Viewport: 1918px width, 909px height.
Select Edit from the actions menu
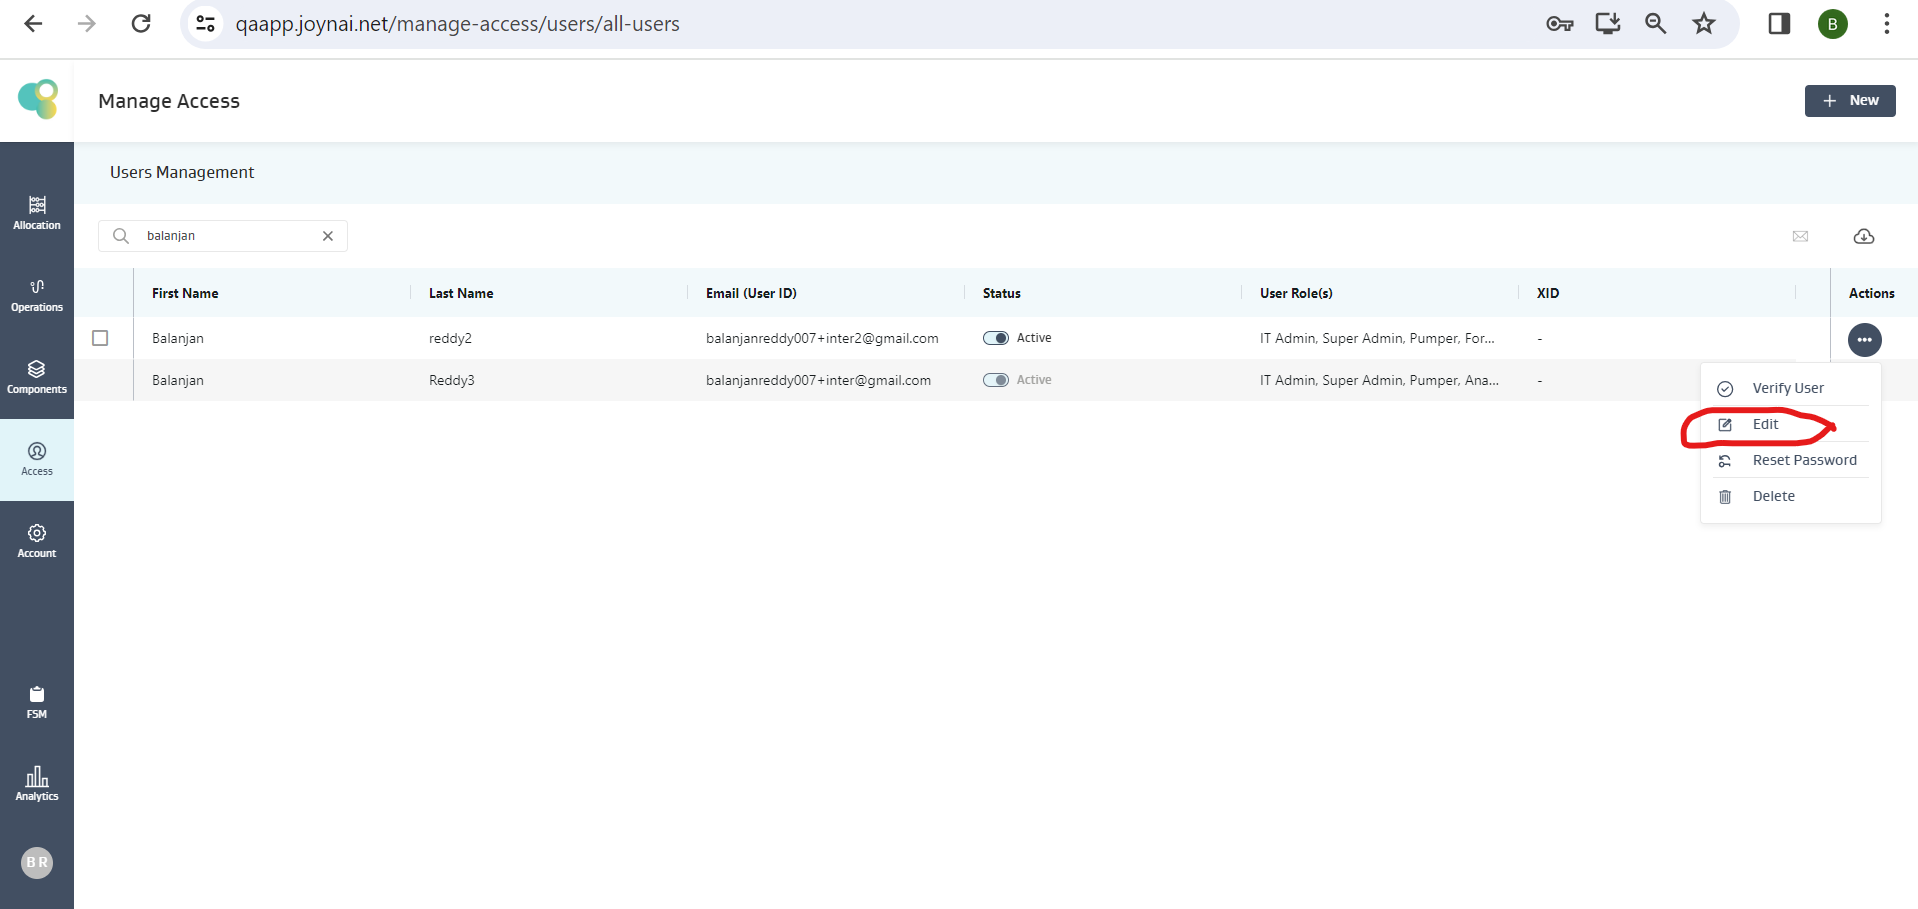[x=1765, y=424]
